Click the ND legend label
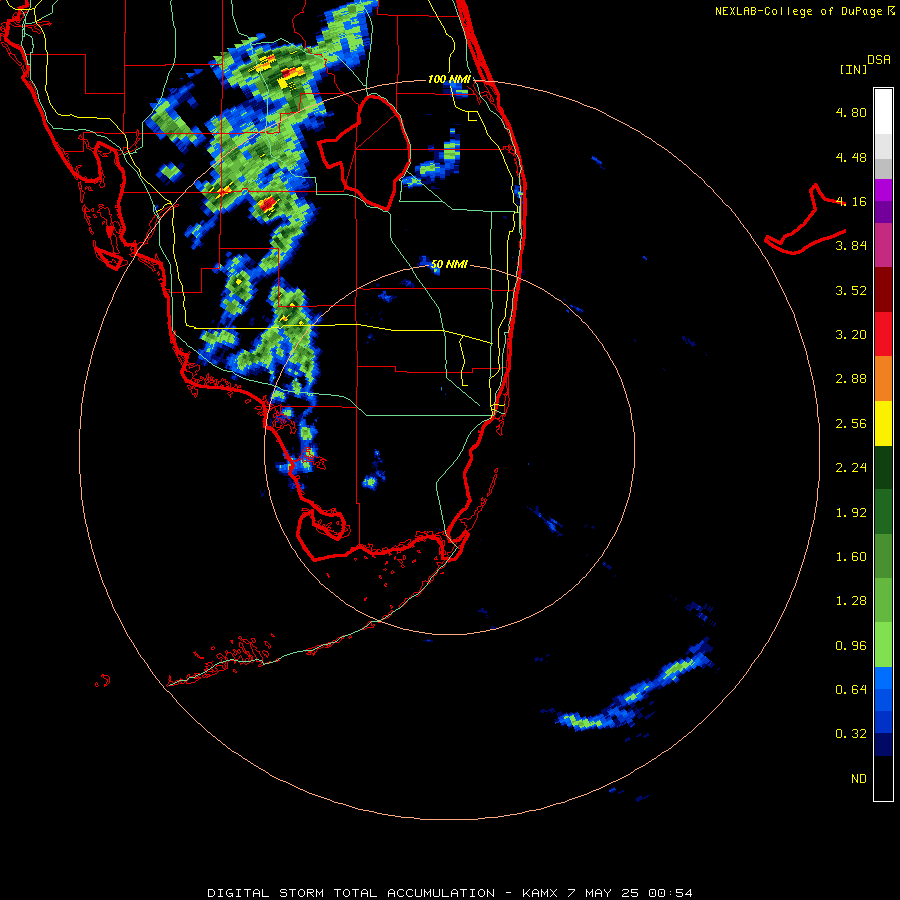 [x=859, y=779]
